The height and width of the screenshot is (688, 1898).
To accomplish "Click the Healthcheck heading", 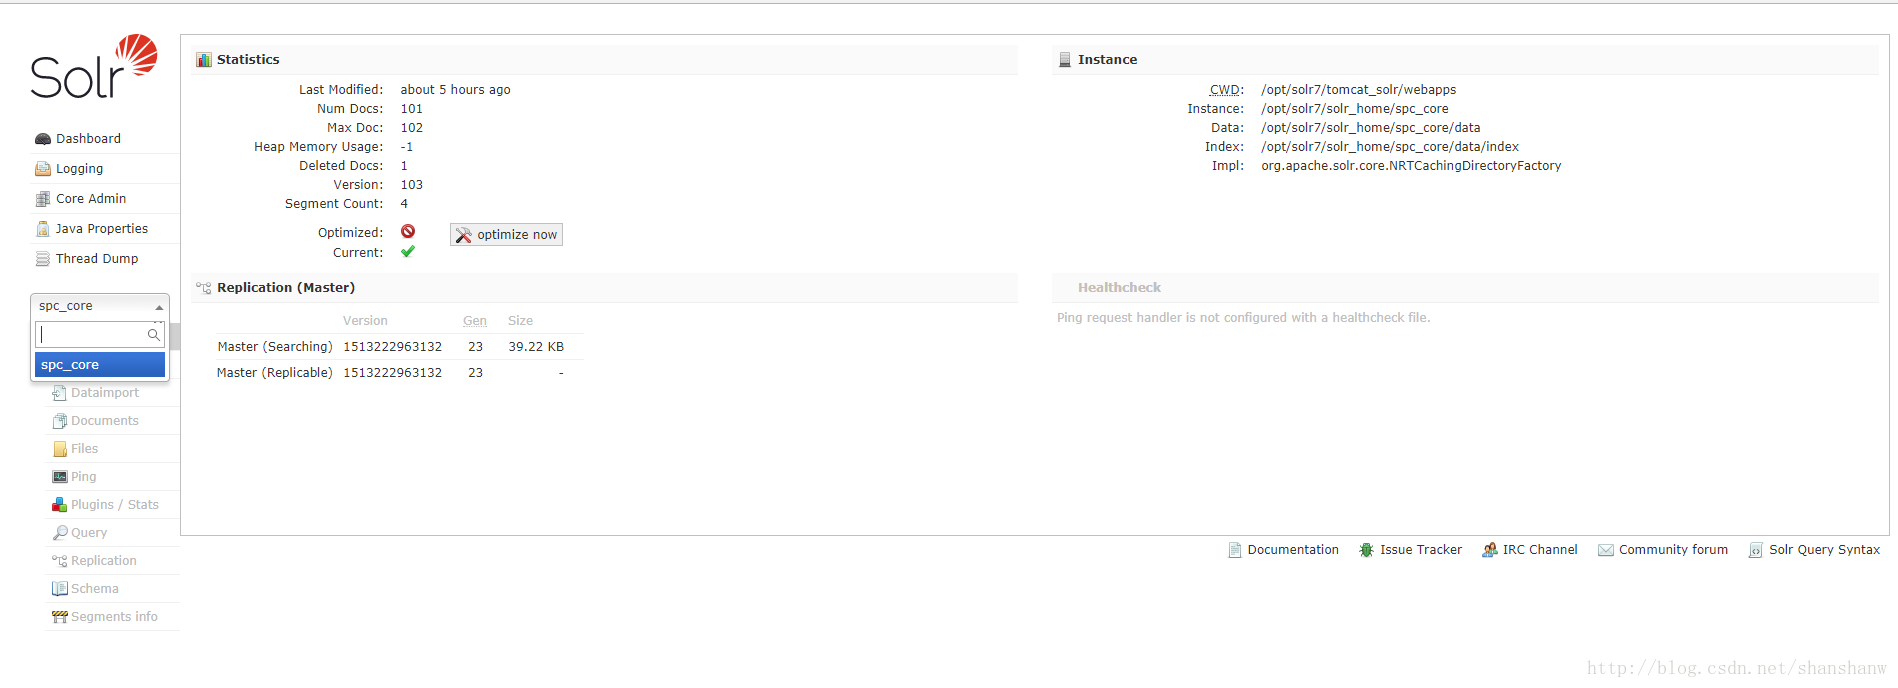I will pos(1119,288).
